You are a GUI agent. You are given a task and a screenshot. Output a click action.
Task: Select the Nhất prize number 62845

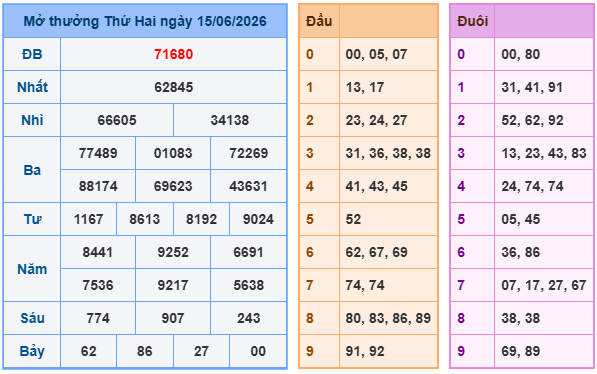click(x=174, y=87)
